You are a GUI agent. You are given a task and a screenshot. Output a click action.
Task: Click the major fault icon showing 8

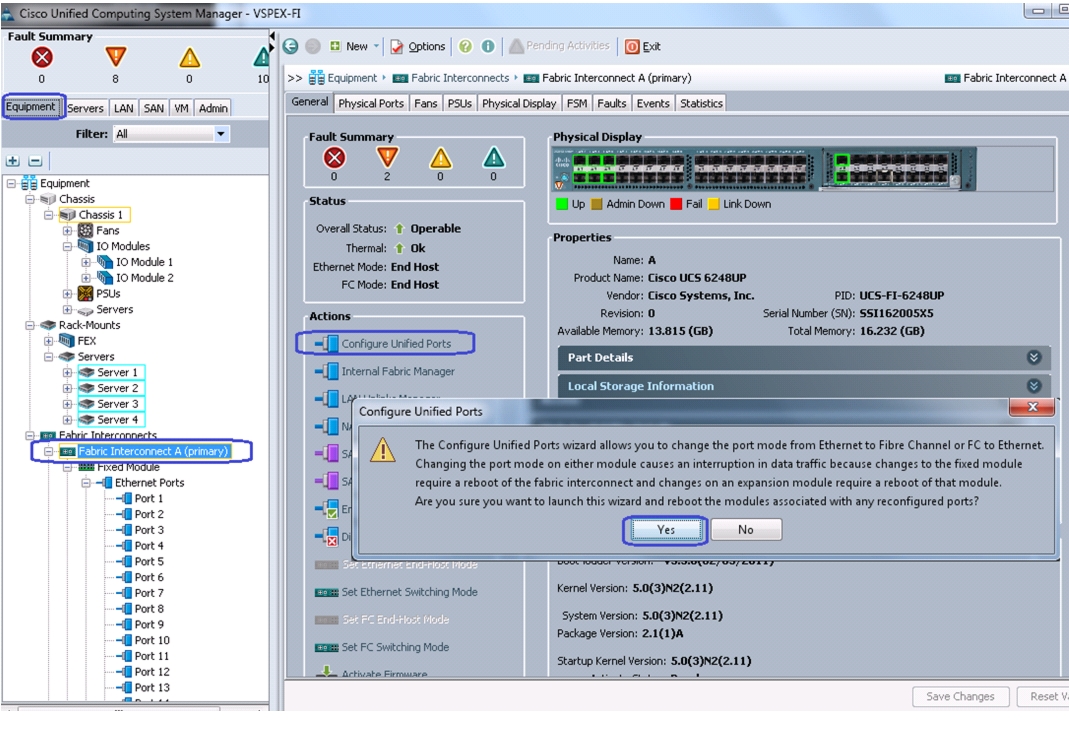116,57
